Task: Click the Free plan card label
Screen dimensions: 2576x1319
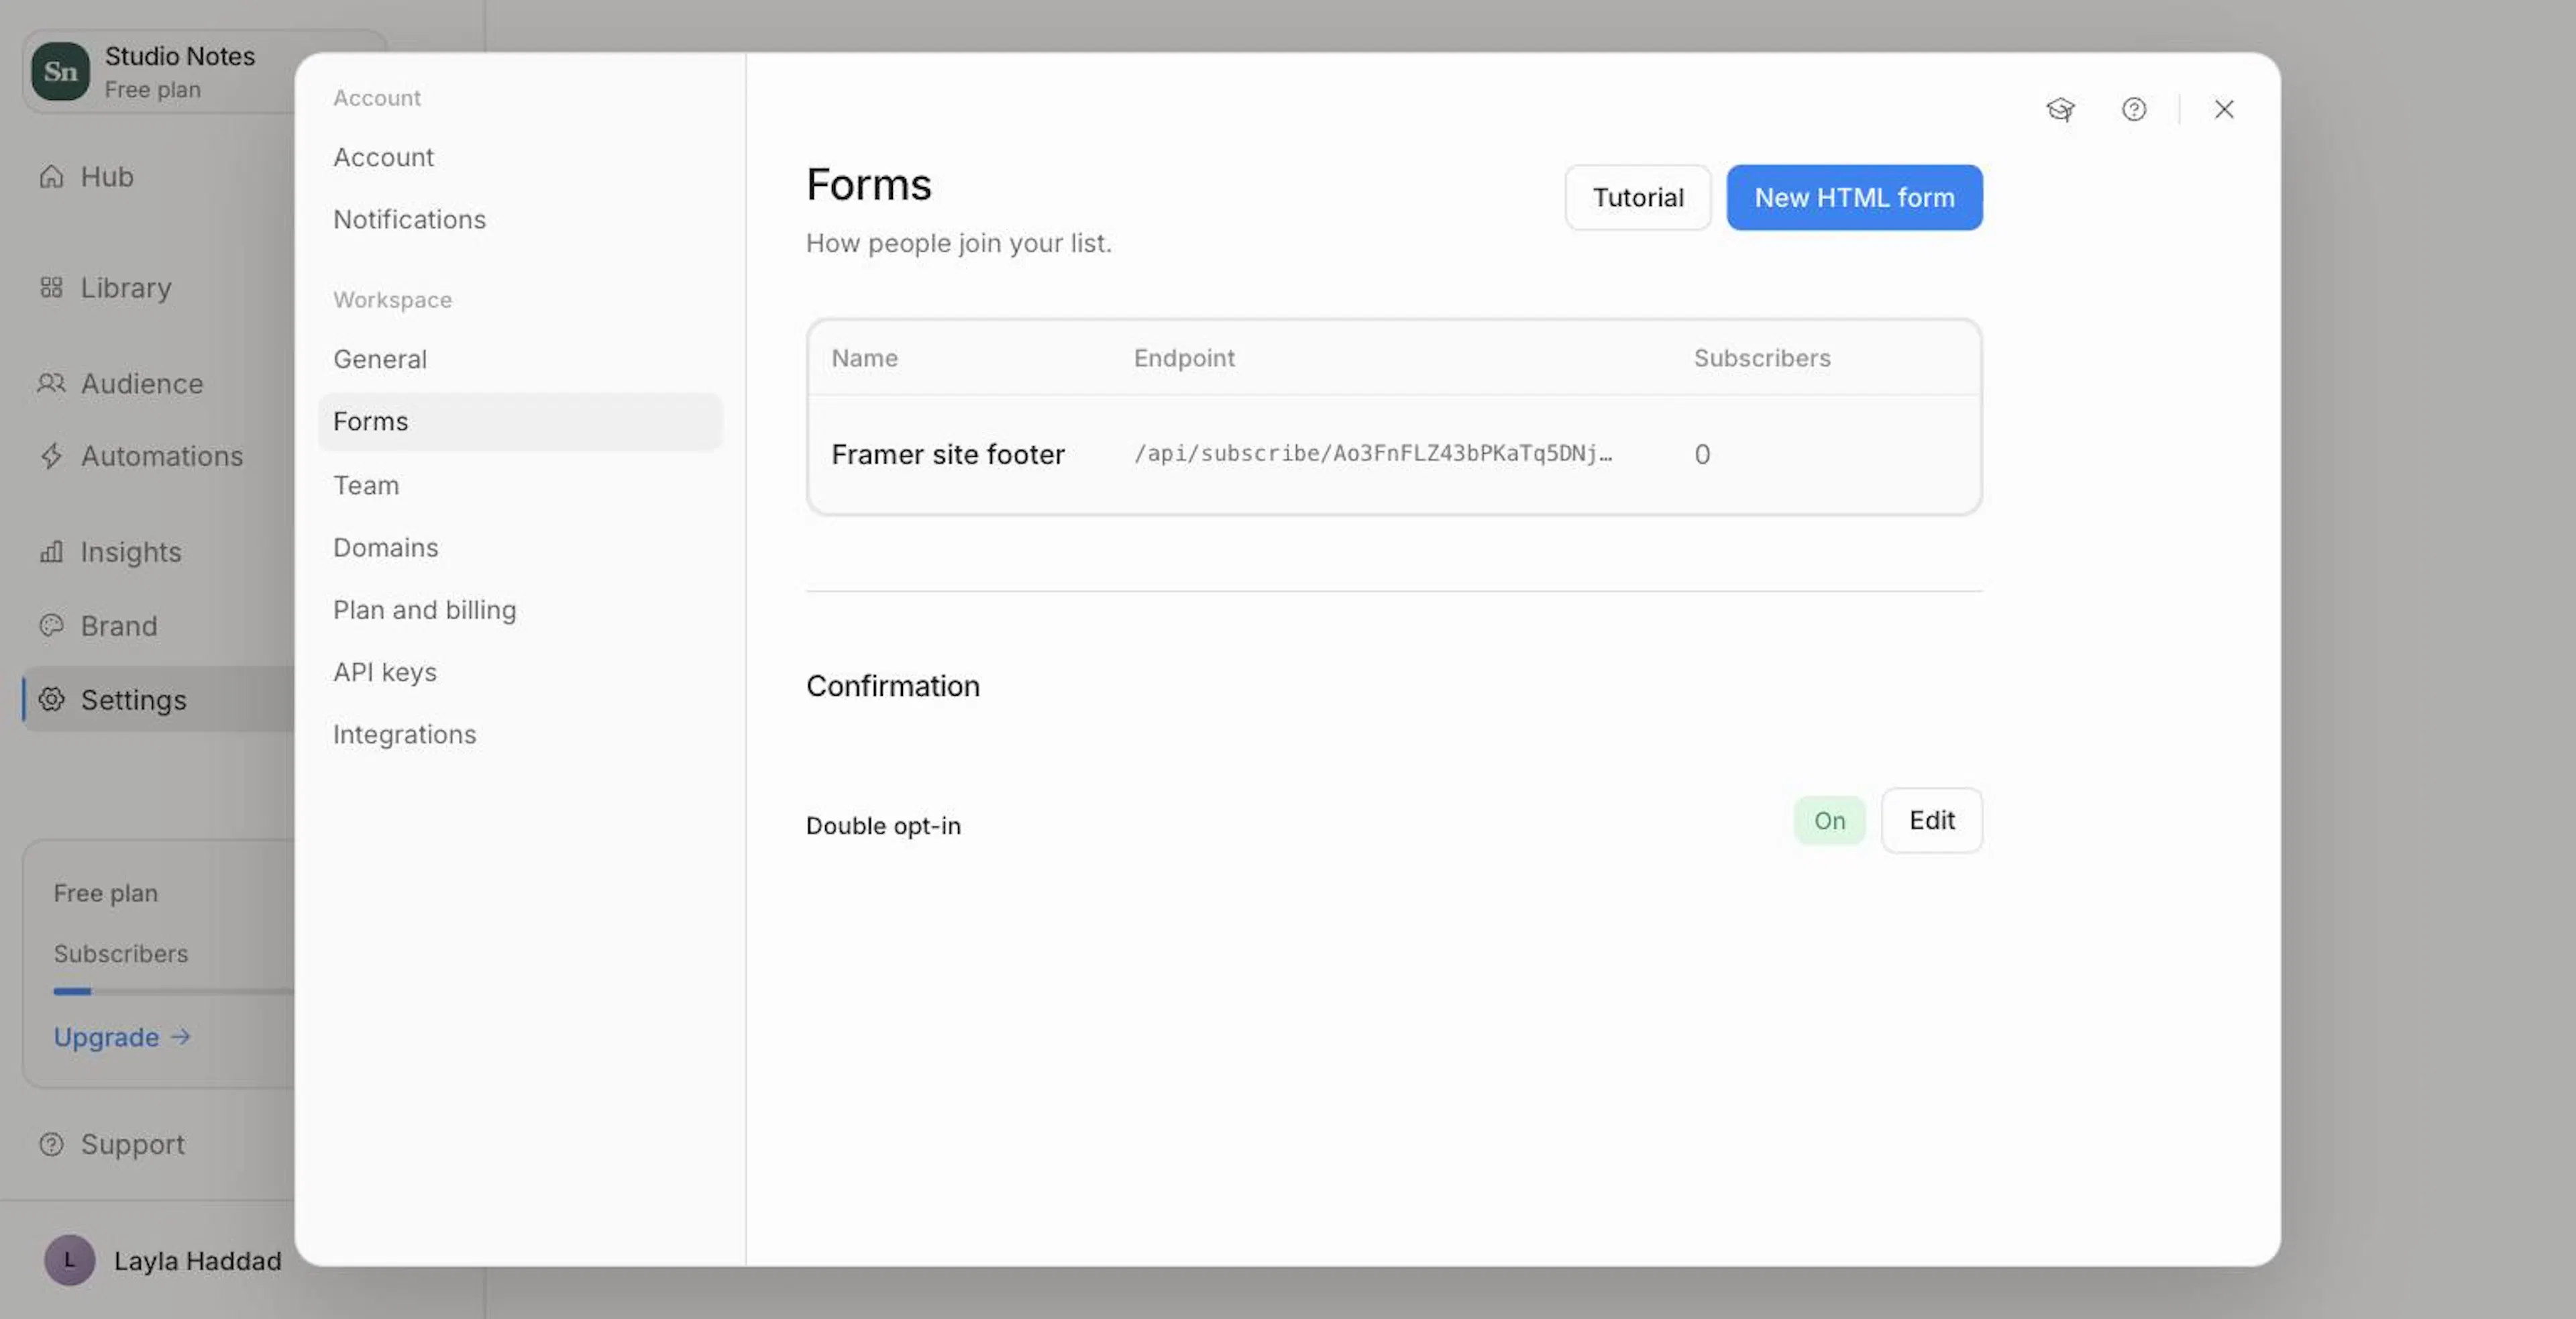Action: tap(106, 893)
